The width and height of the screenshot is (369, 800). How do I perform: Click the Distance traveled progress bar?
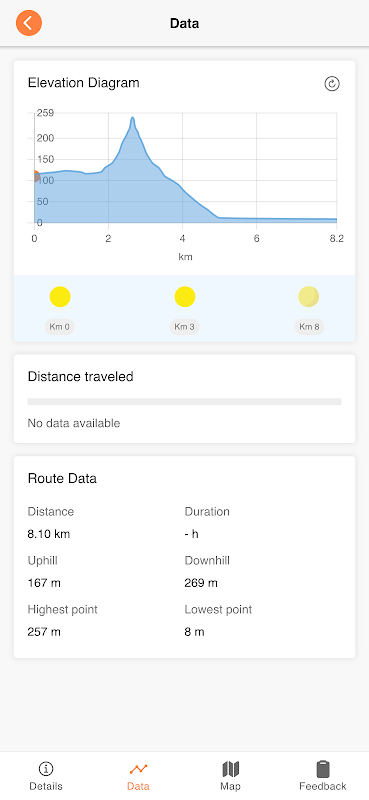184,402
